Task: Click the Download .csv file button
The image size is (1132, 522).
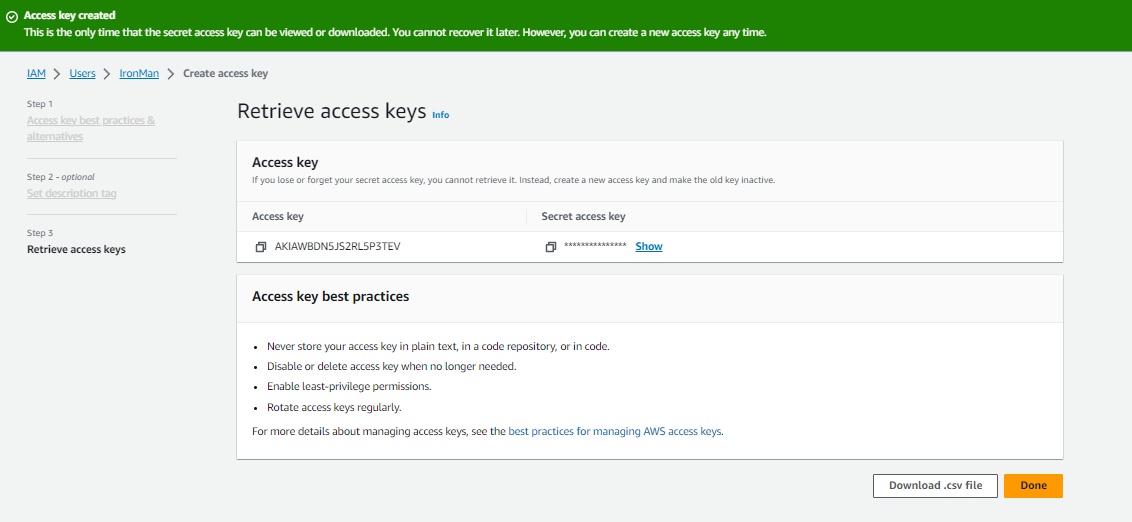Action: point(935,486)
